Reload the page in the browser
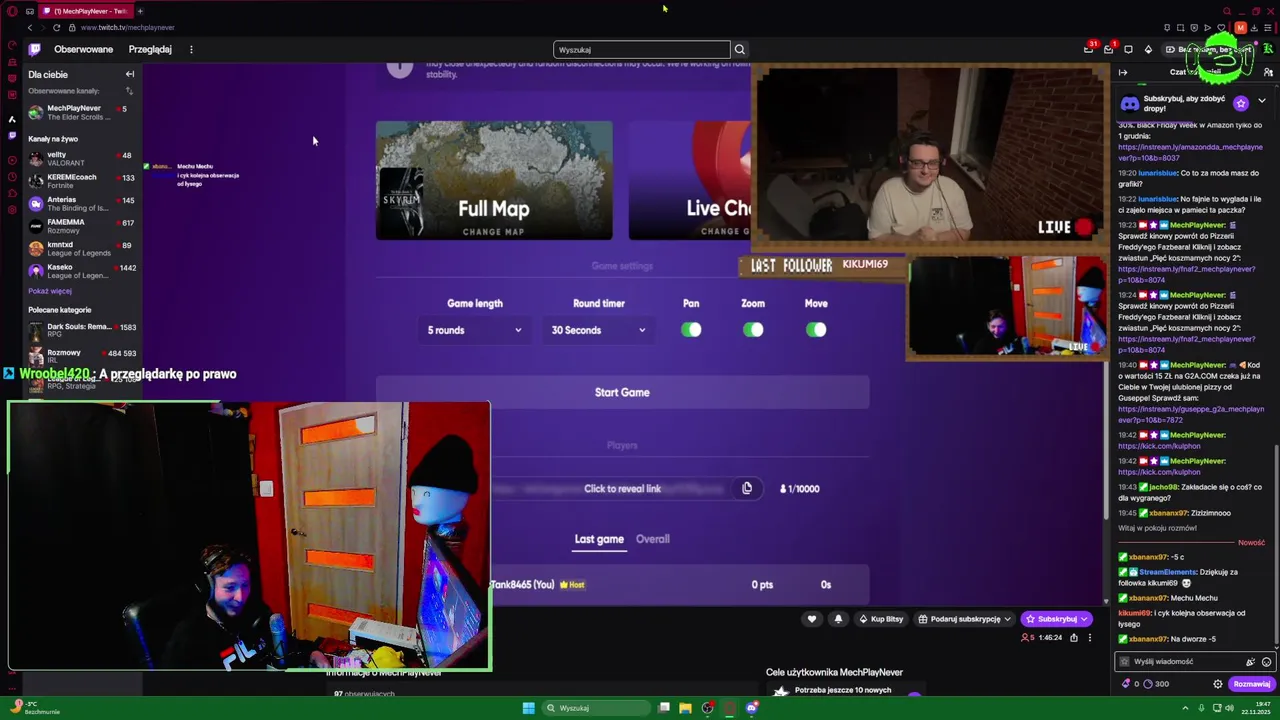 (x=56, y=27)
